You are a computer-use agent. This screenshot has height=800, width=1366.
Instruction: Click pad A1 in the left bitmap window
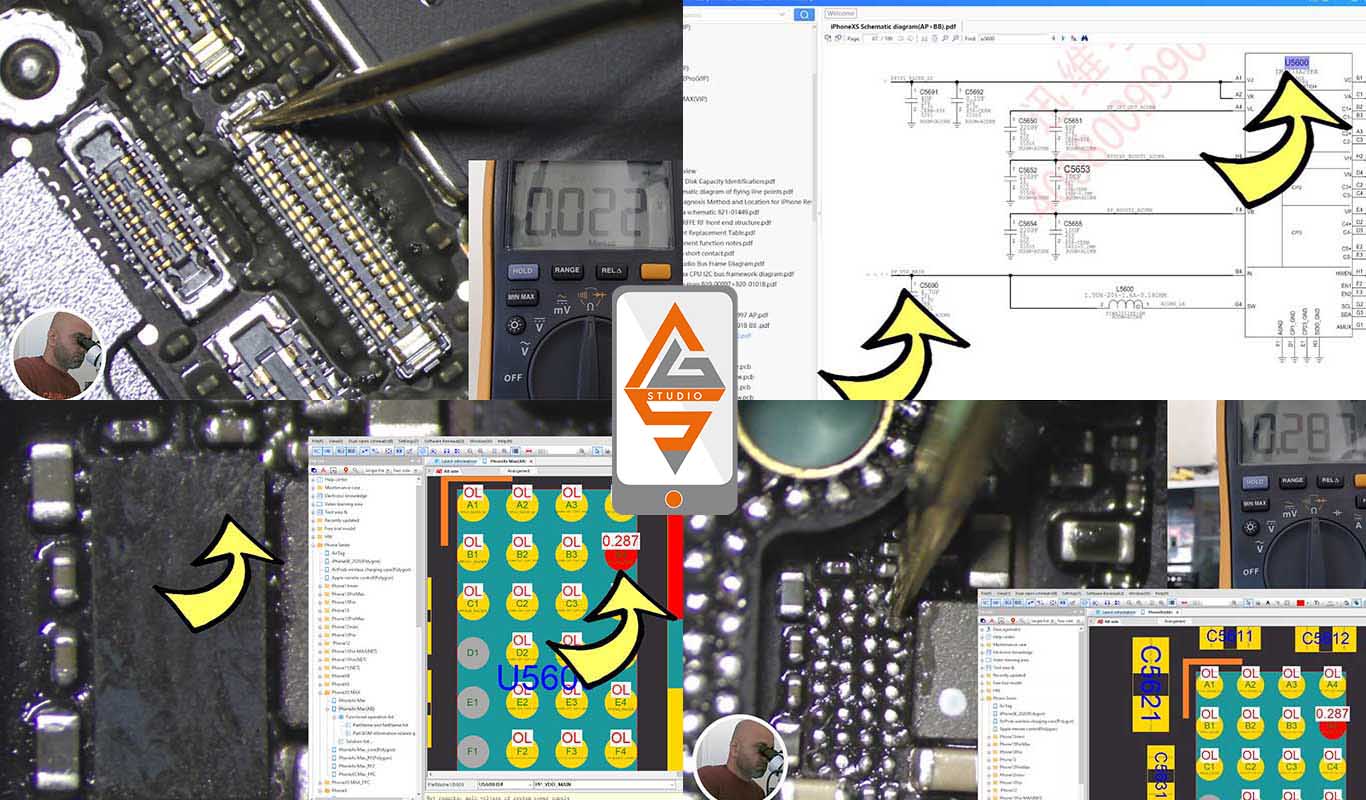coord(473,504)
